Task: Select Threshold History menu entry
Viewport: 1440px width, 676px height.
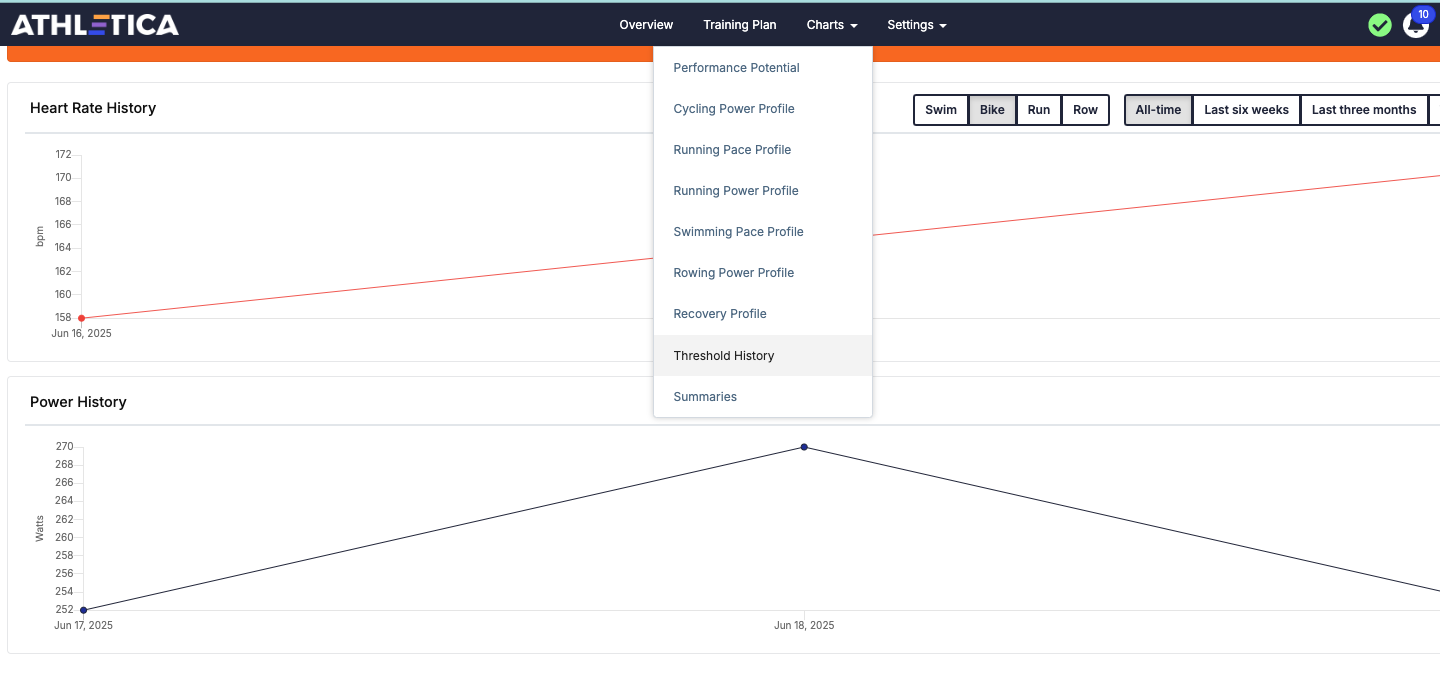Action: point(763,356)
